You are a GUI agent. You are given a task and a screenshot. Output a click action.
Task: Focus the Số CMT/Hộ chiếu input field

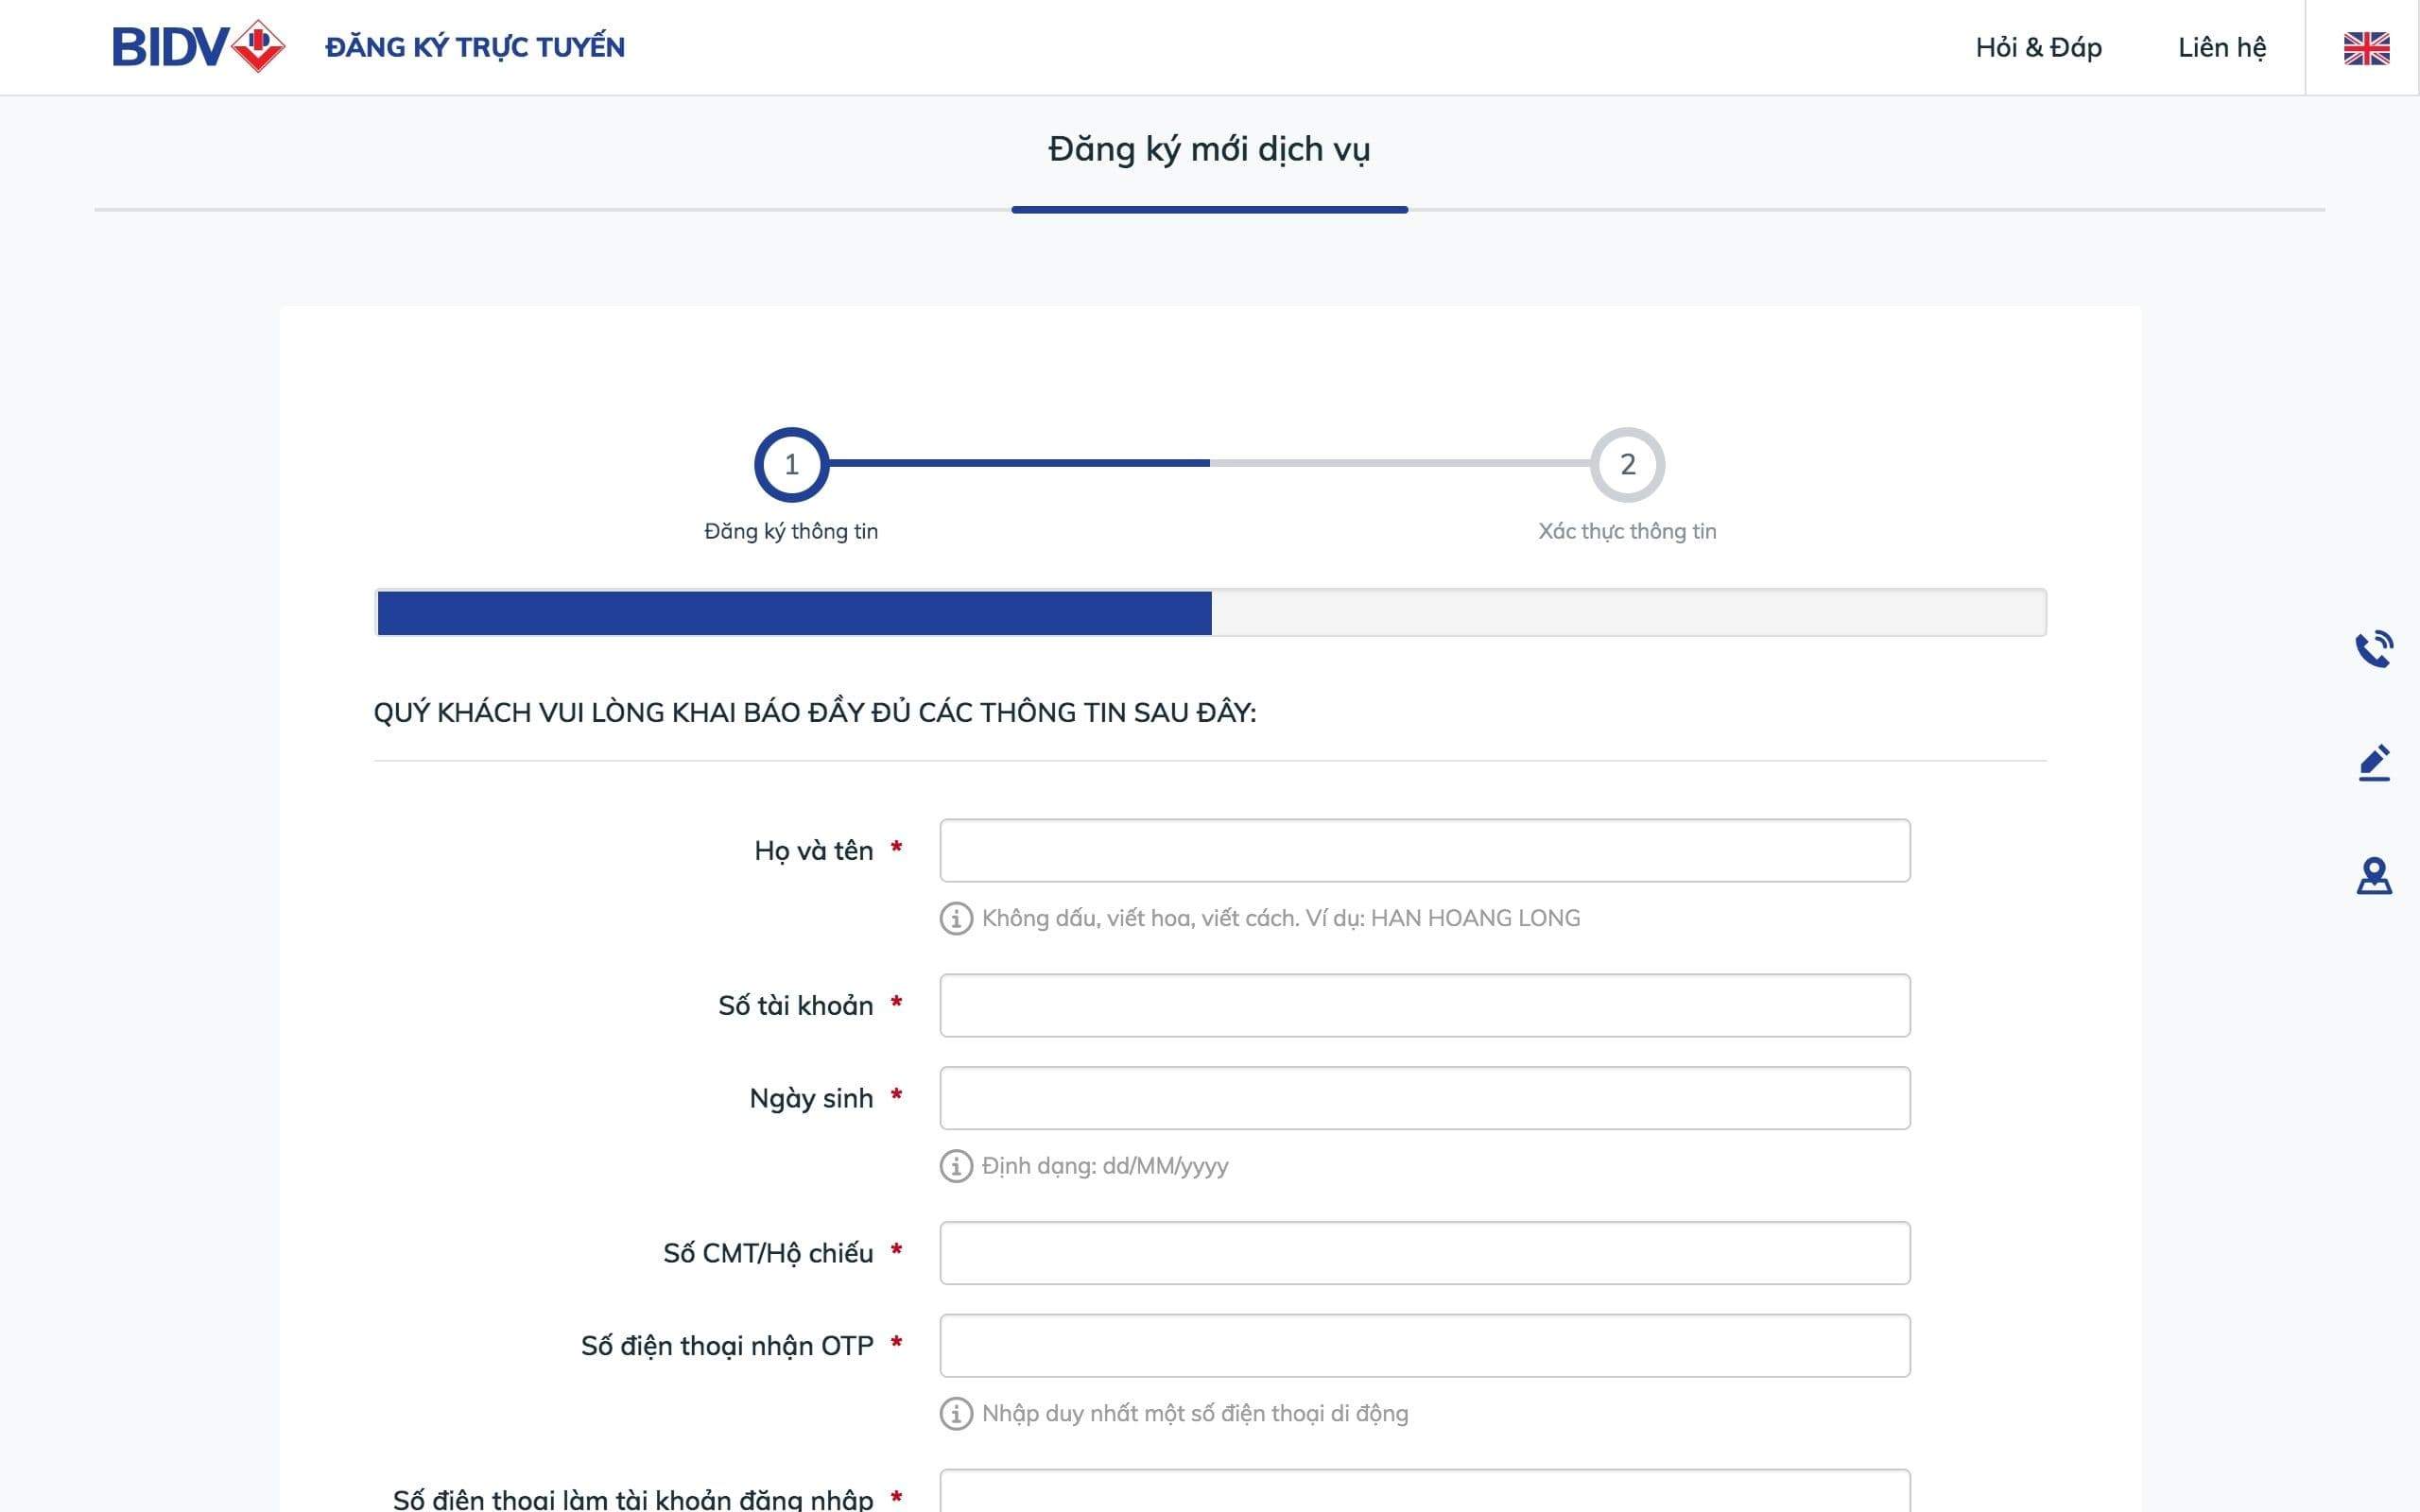pyautogui.click(x=1425, y=1253)
